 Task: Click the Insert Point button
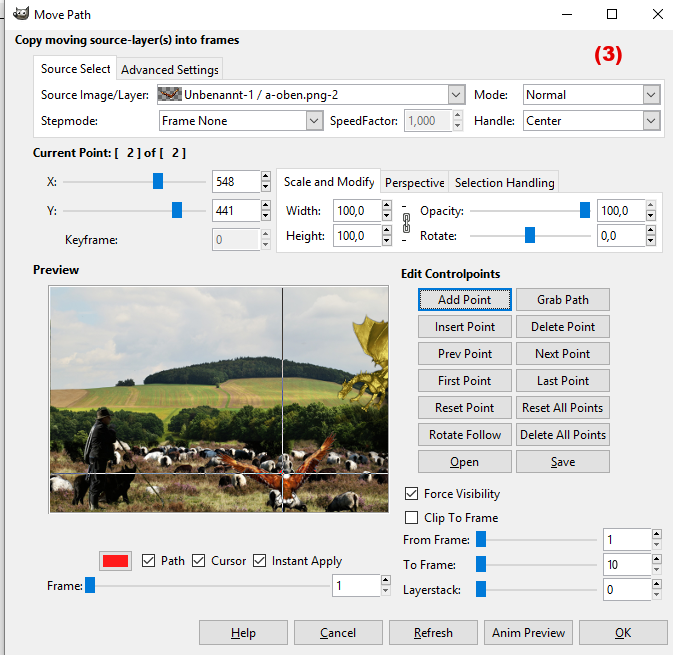[x=465, y=327]
